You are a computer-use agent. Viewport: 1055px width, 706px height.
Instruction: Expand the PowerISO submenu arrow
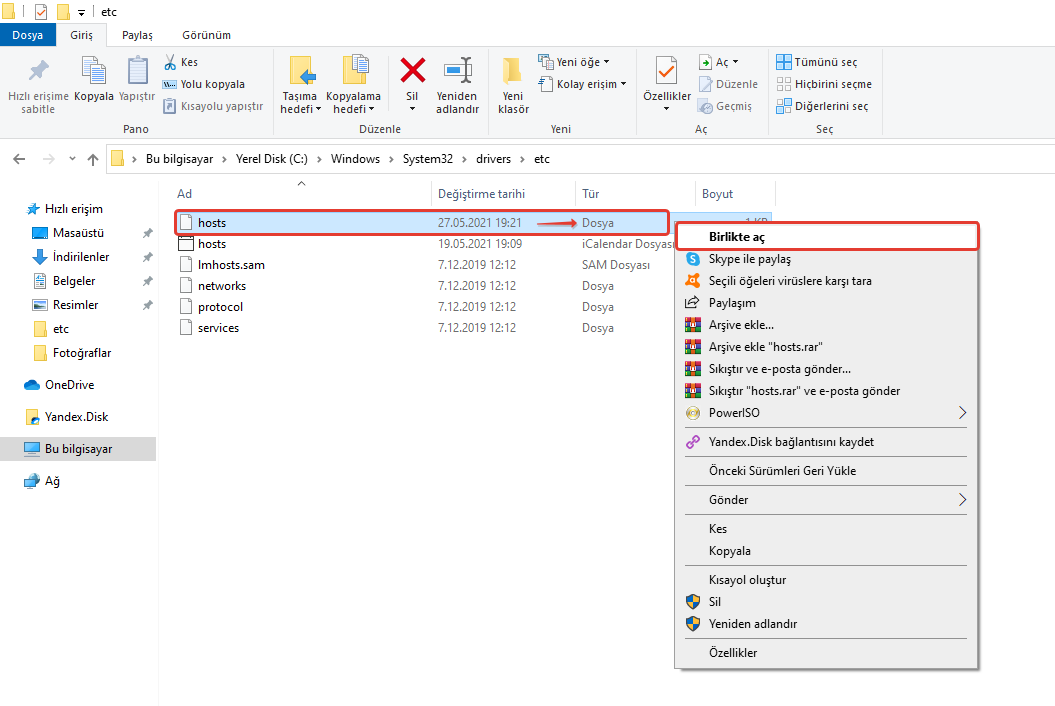pos(963,413)
